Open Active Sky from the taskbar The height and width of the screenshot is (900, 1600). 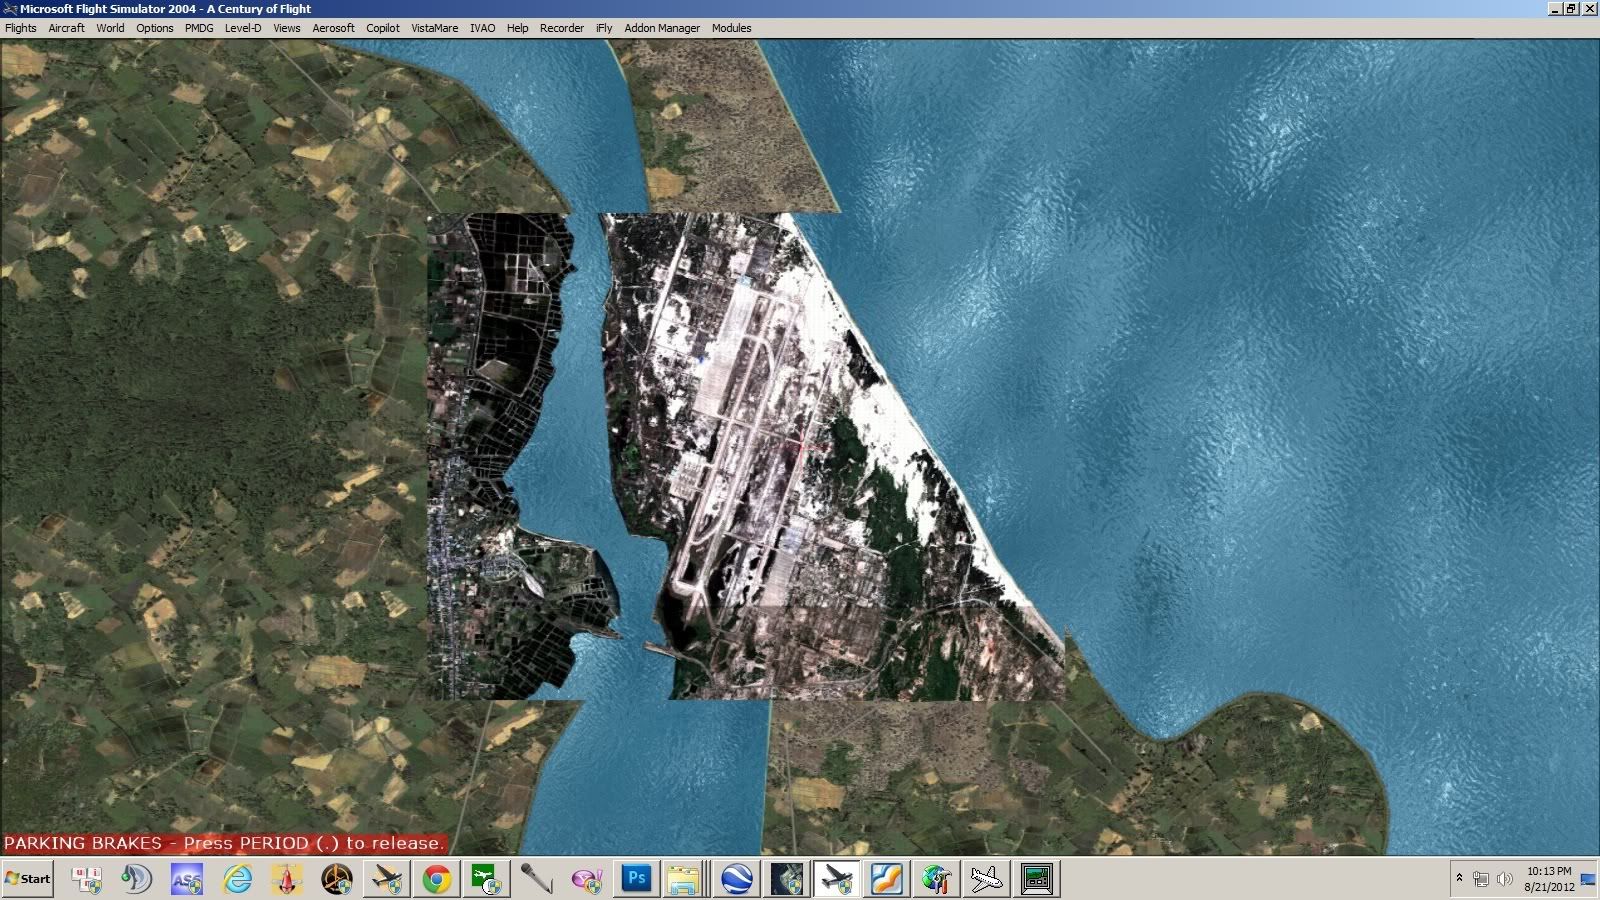click(x=185, y=880)
